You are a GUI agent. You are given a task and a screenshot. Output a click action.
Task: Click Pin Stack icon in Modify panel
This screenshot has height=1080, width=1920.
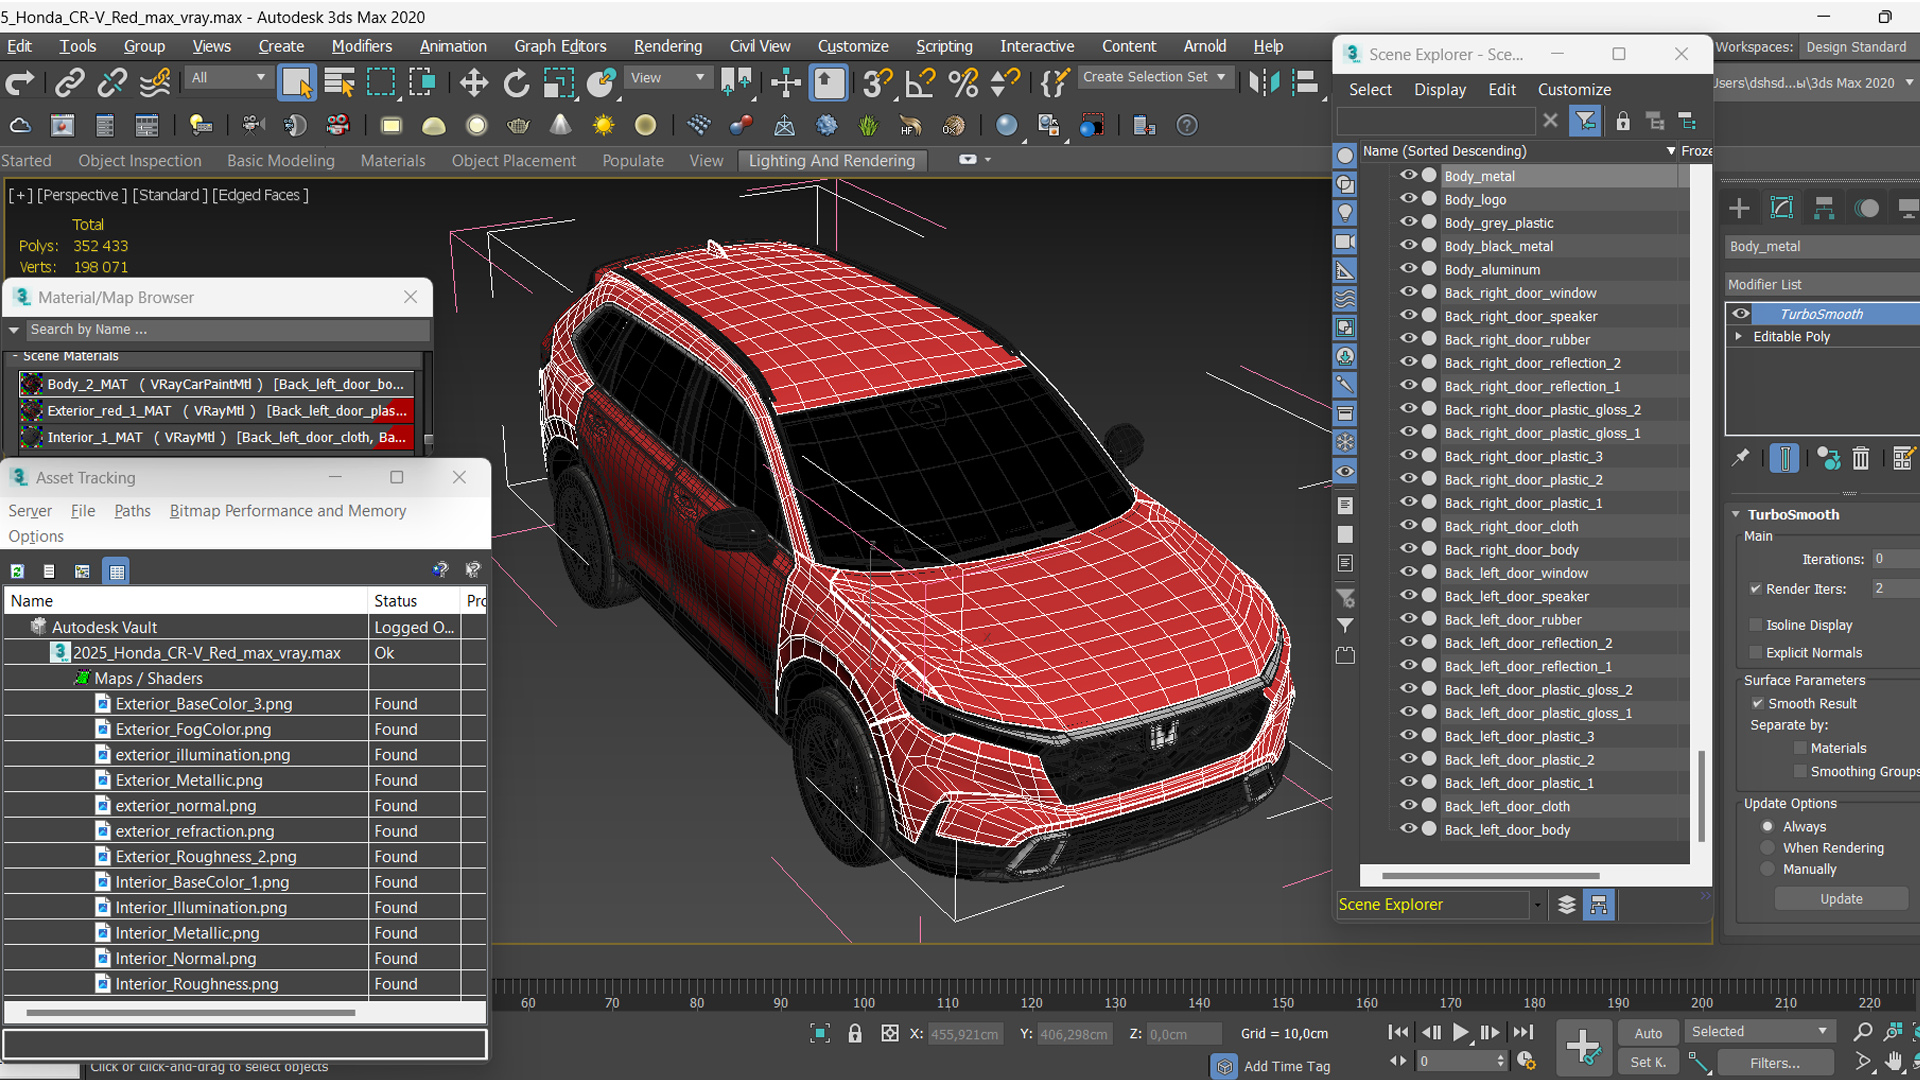tap(1741, 458)
